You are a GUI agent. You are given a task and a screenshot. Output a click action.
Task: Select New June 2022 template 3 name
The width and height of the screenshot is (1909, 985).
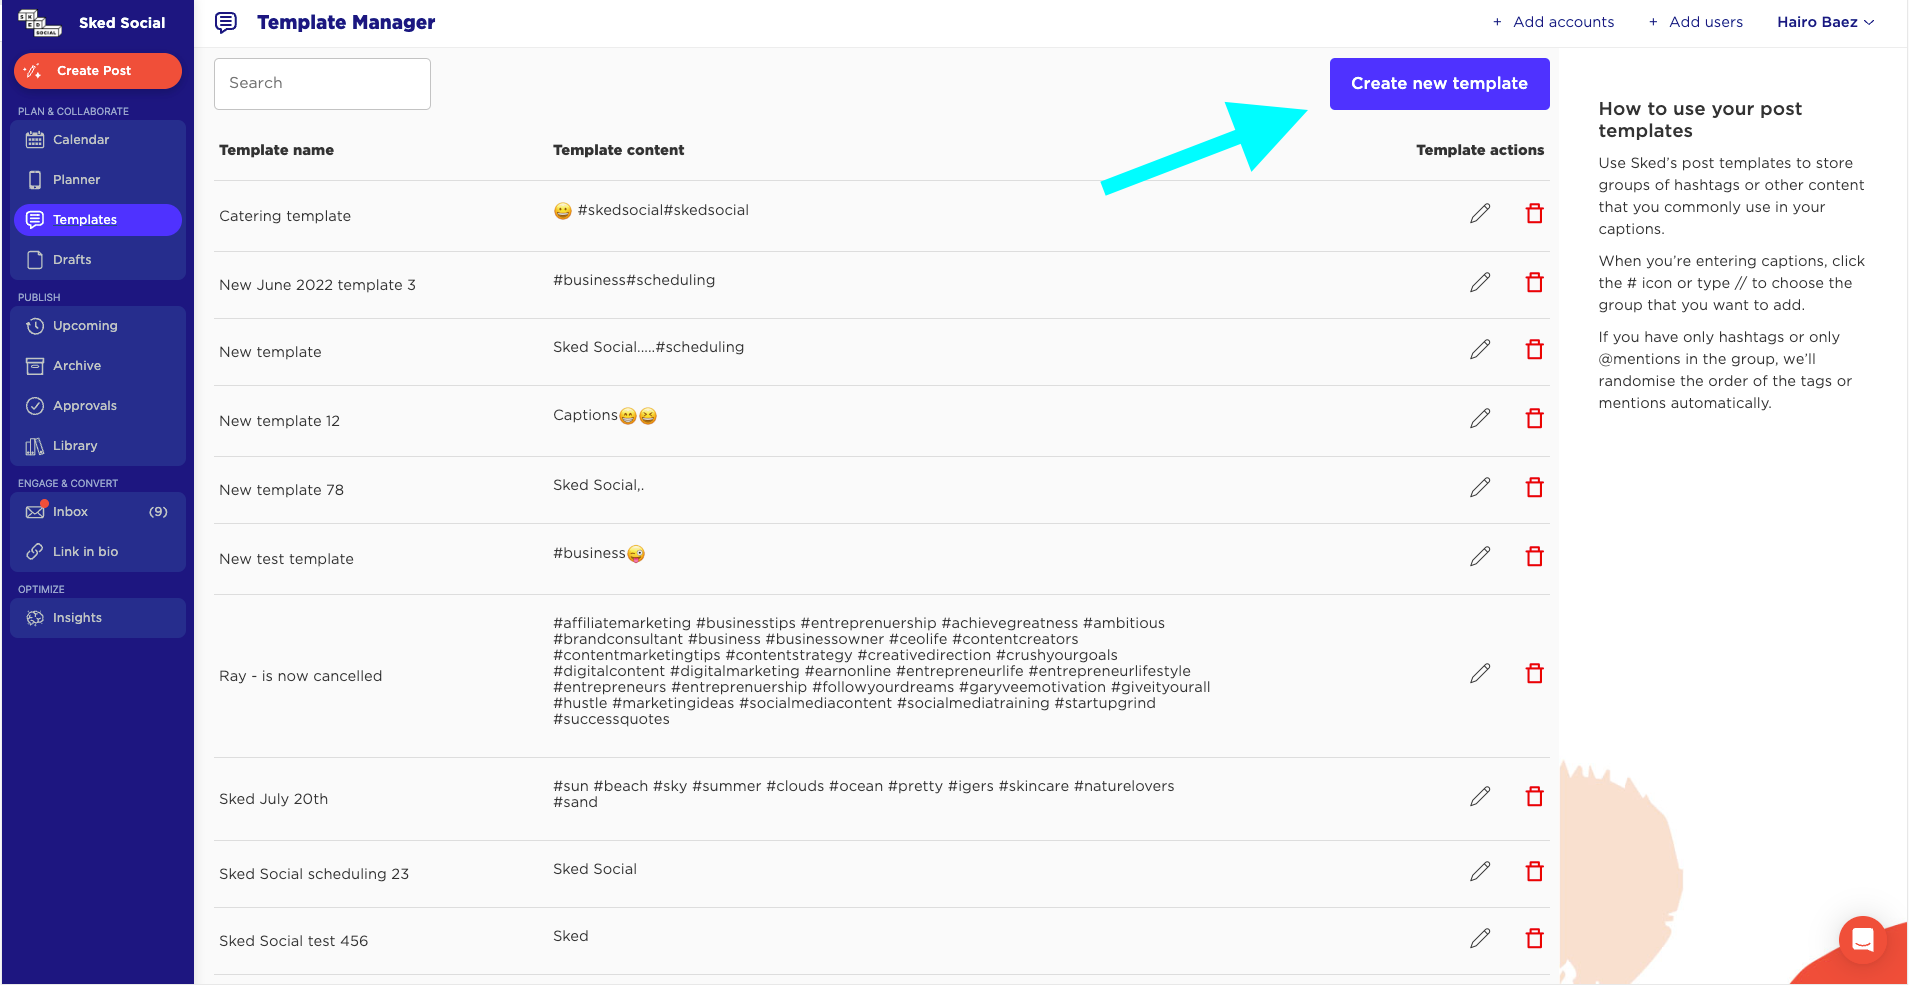point(317,285)
